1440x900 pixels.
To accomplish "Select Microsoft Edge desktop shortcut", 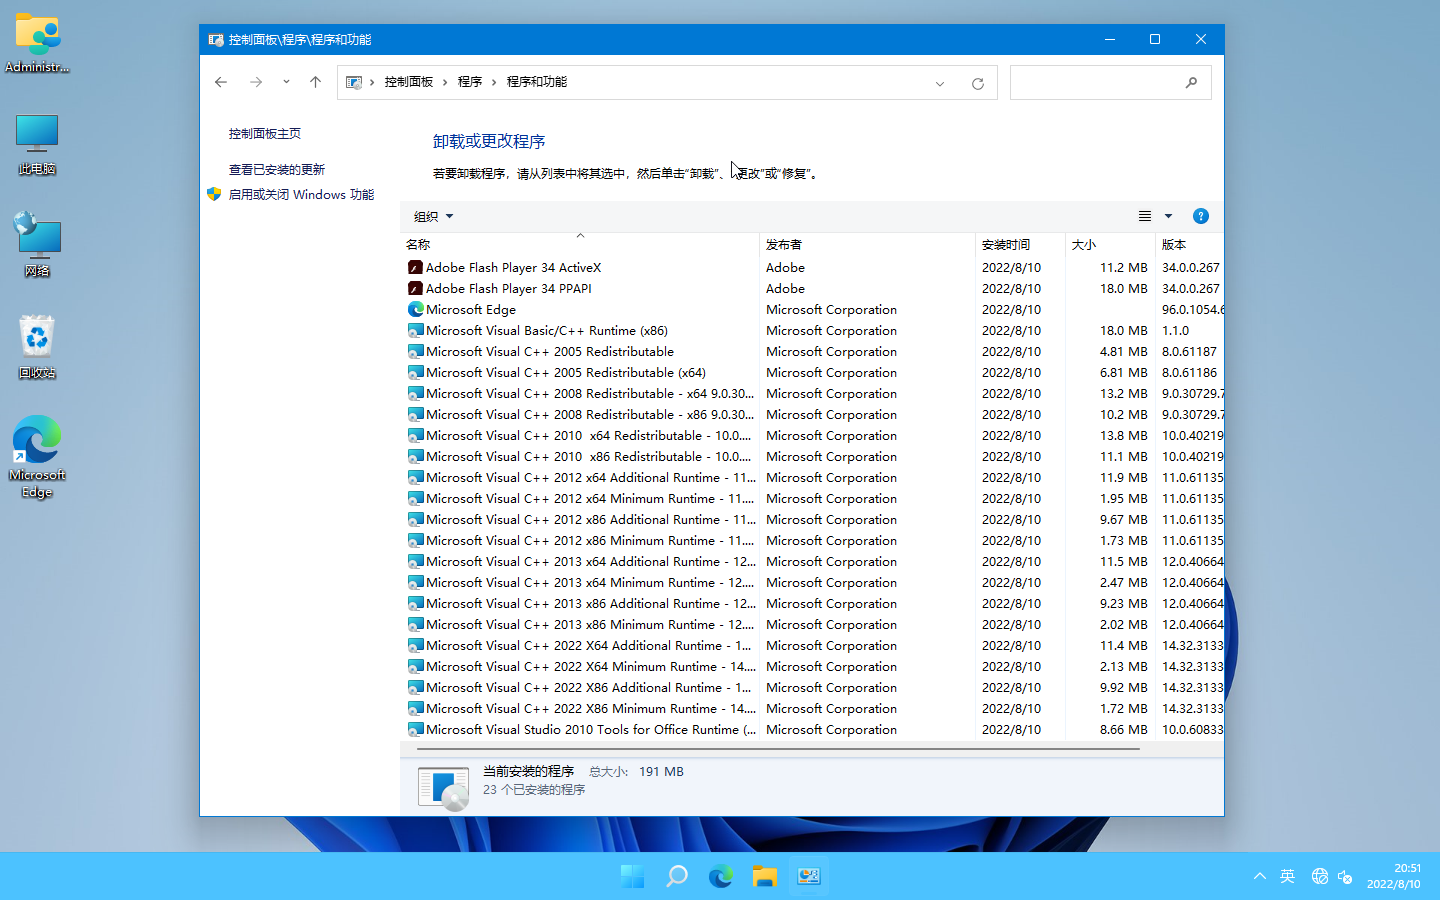I will pyautogui.click(x=37, y=457).
